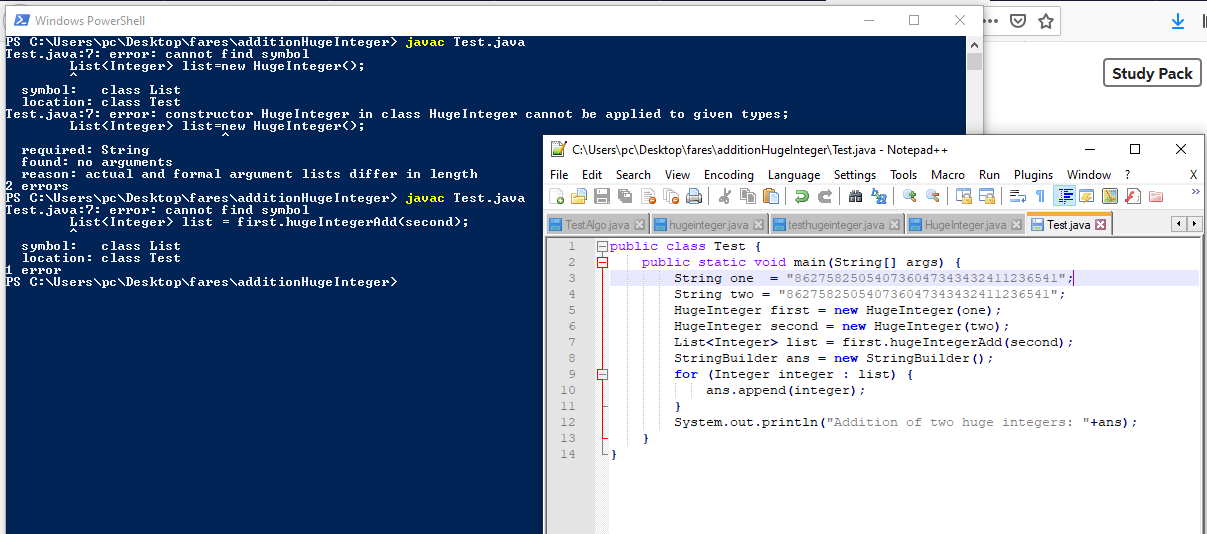This screenshot has height=534, width=1207.
Task: Toggle the Word wrap toolbar icon
Action: pyautogui.click(x=1017, y=196)
